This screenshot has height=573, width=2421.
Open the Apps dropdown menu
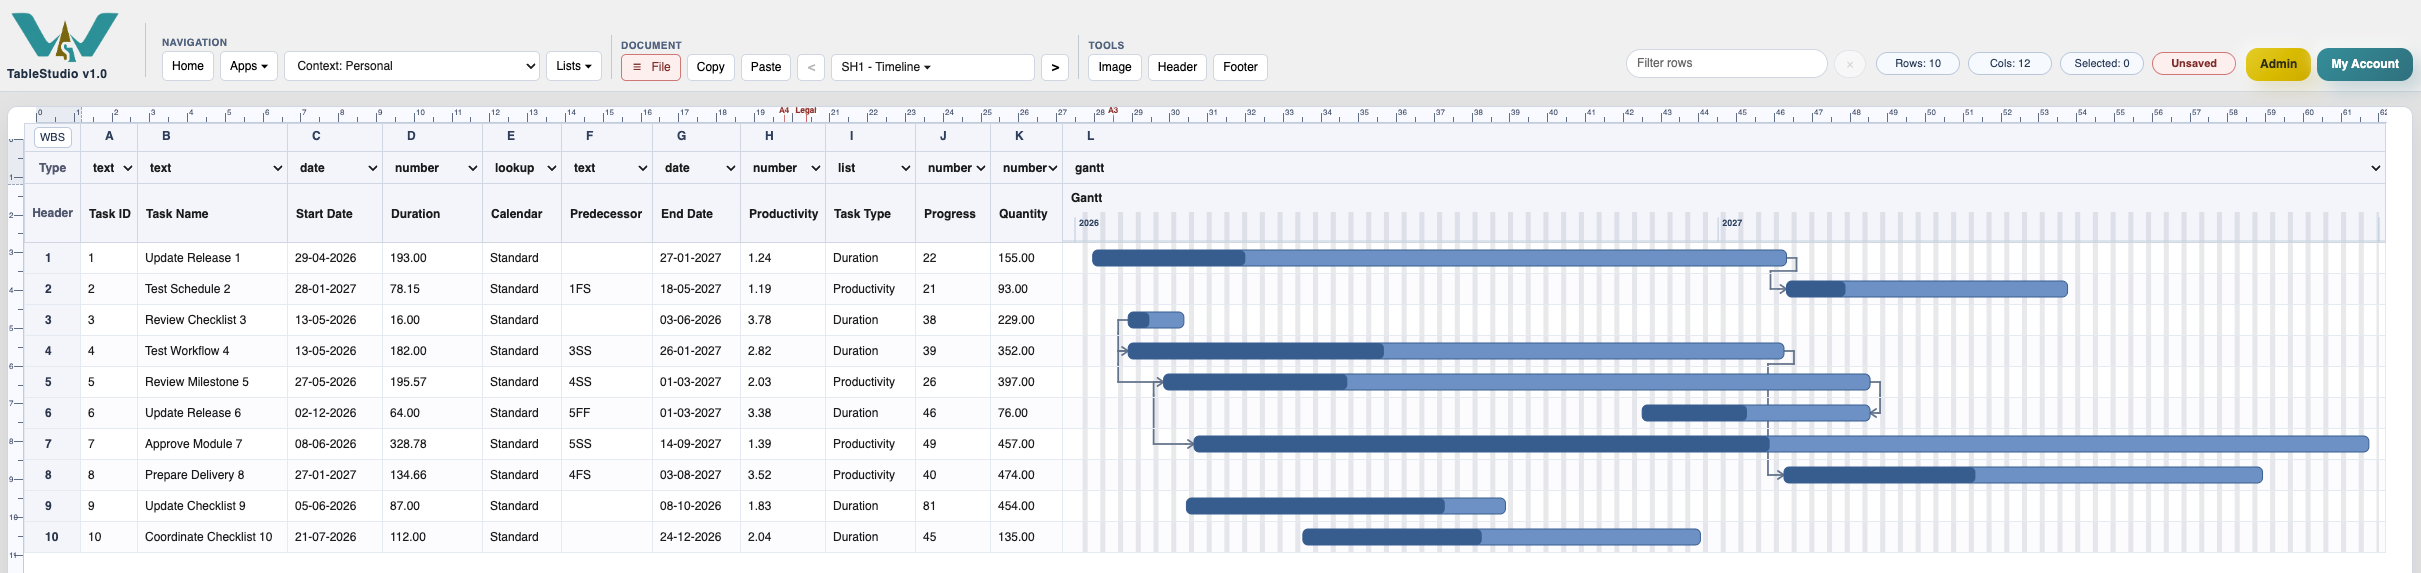[x=248, y=66]
